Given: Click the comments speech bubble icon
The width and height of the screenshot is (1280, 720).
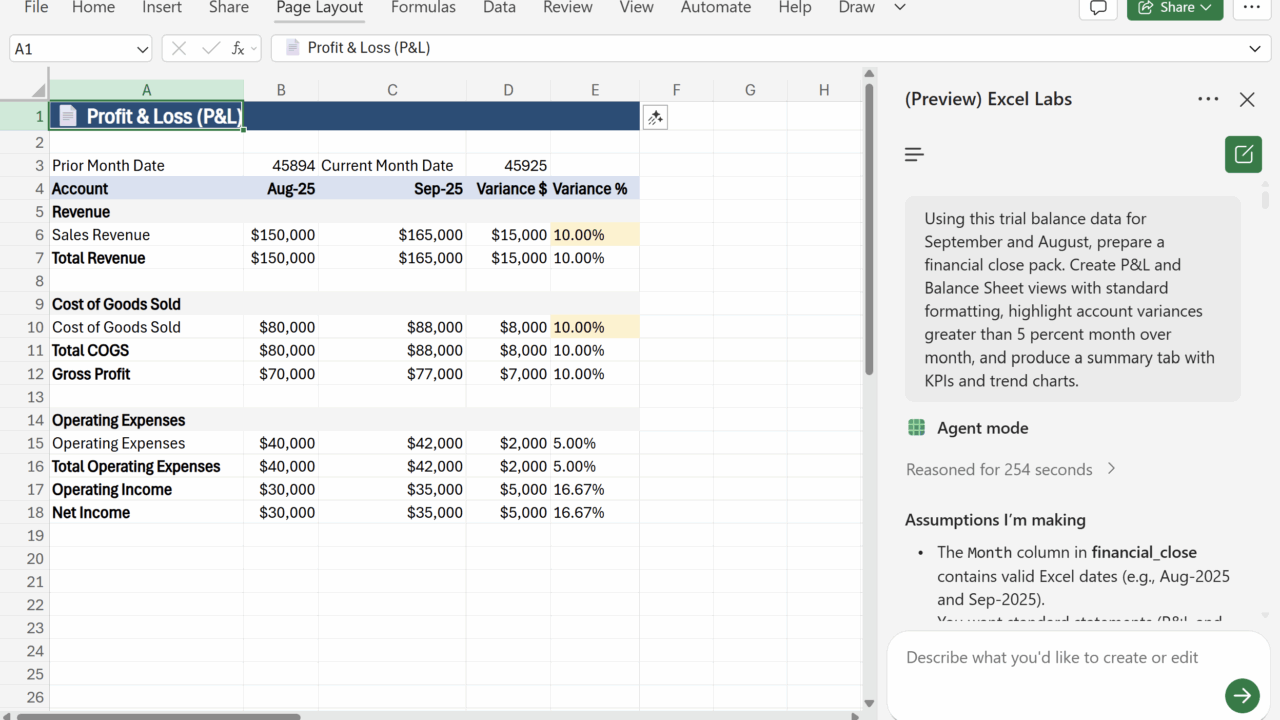Looking at the screenshot, I should point(1098,8).
